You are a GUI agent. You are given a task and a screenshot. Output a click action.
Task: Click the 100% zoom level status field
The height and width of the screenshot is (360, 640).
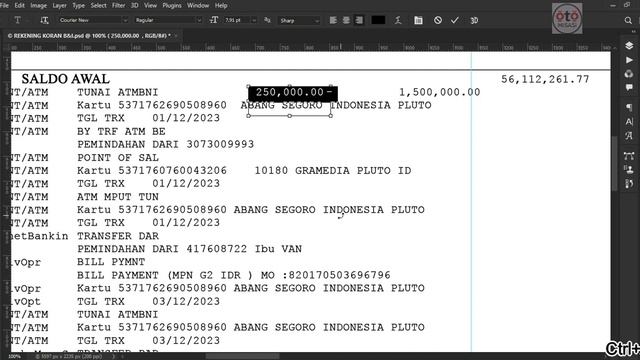14,356
